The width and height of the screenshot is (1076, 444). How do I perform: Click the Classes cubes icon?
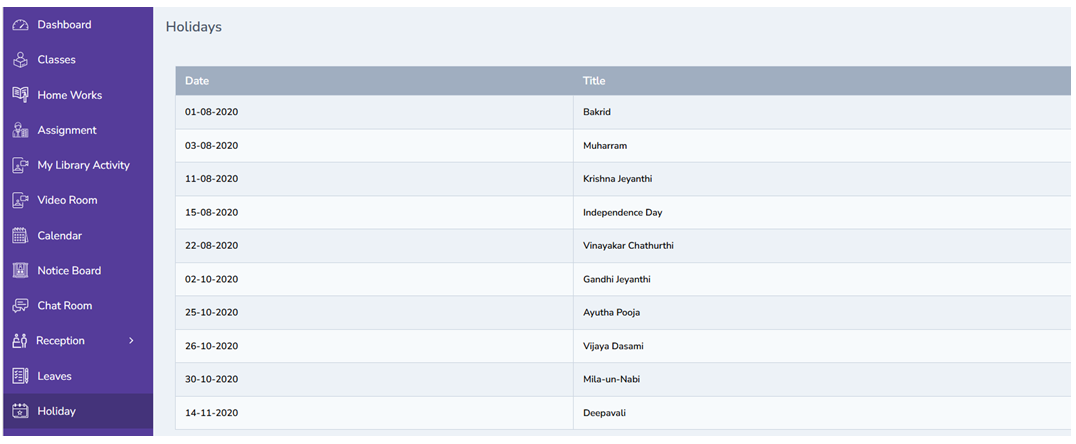(20, 60)
